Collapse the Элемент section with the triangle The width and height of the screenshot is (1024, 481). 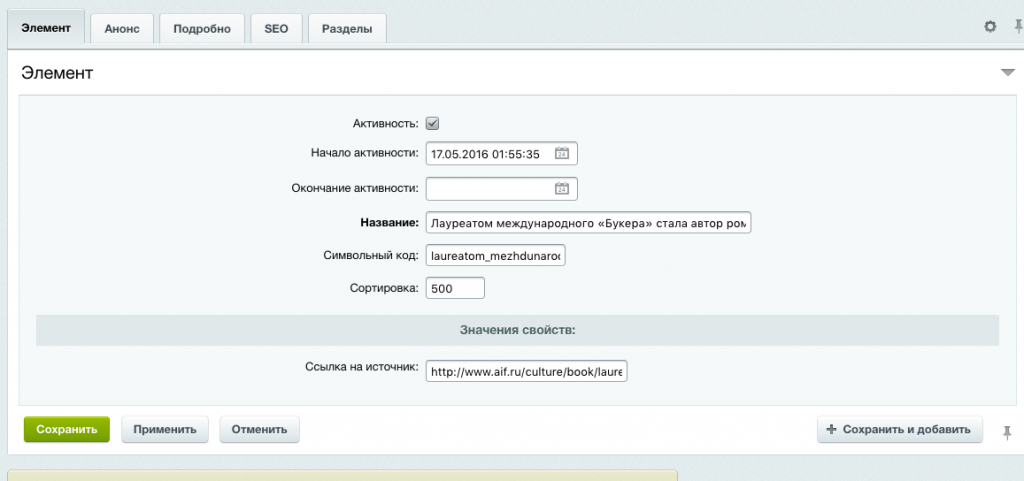tap(1007, 73)
